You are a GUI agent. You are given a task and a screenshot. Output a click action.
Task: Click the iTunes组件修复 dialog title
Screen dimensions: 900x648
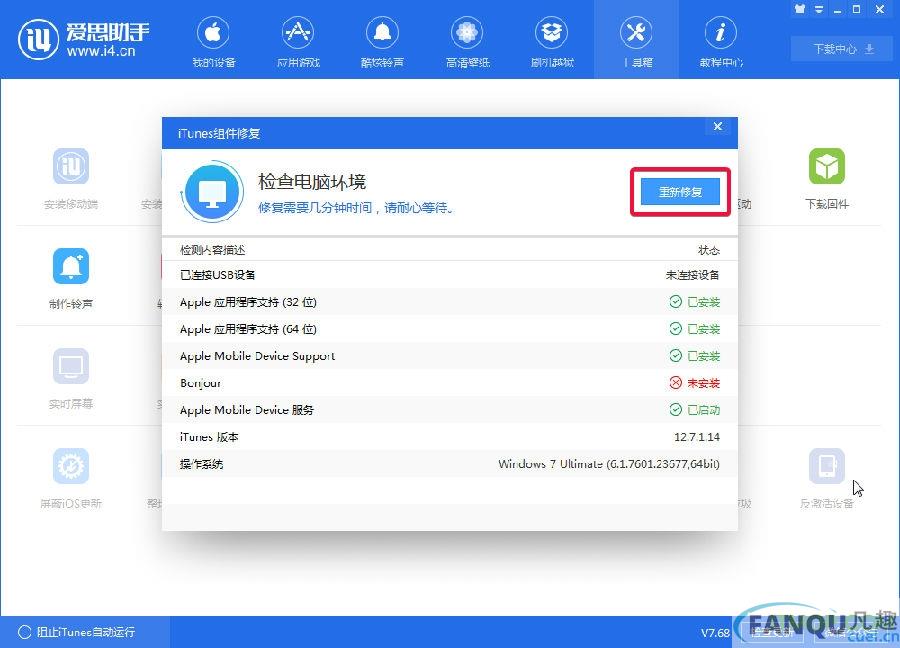point(219,134)
